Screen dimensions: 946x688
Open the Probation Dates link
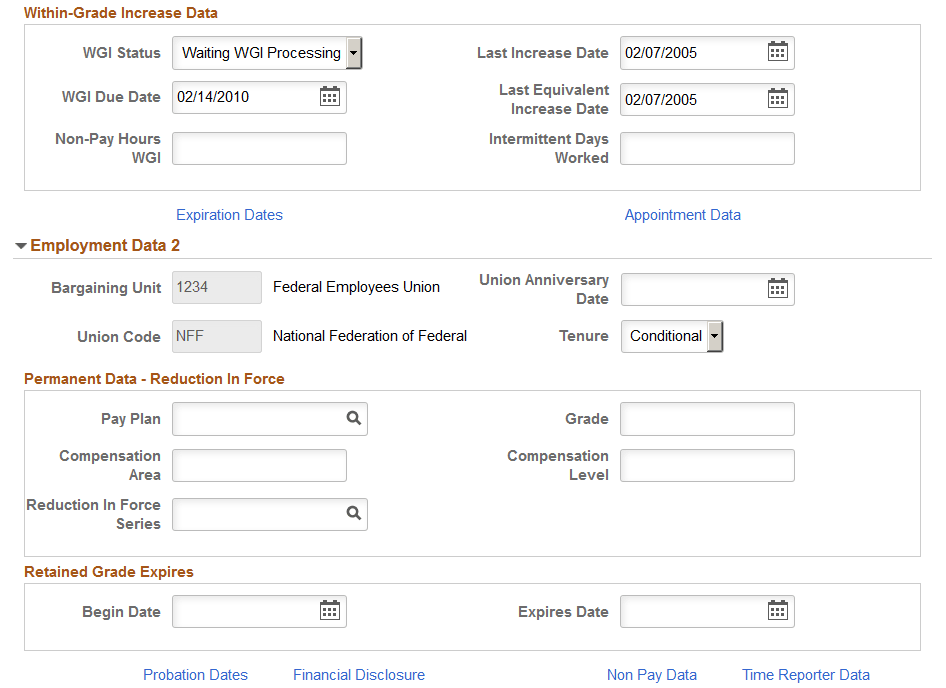195,675
